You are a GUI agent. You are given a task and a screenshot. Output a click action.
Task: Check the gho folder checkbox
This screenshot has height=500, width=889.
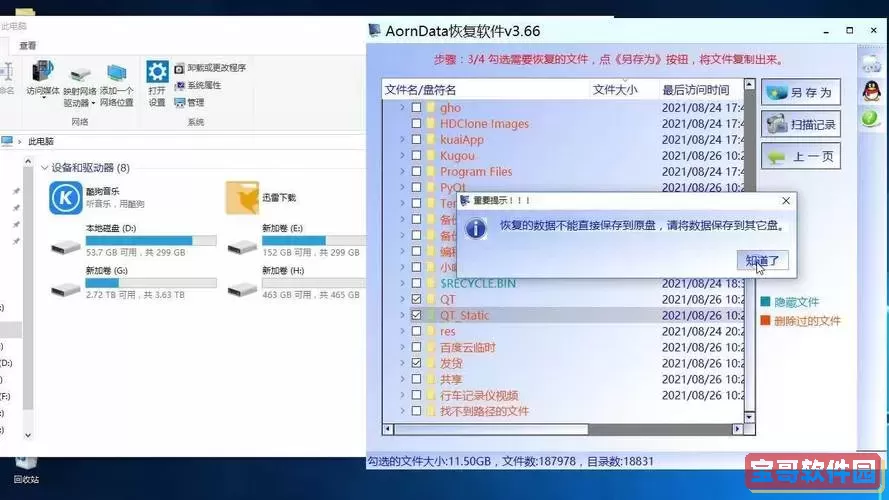[x=416, y=107]
